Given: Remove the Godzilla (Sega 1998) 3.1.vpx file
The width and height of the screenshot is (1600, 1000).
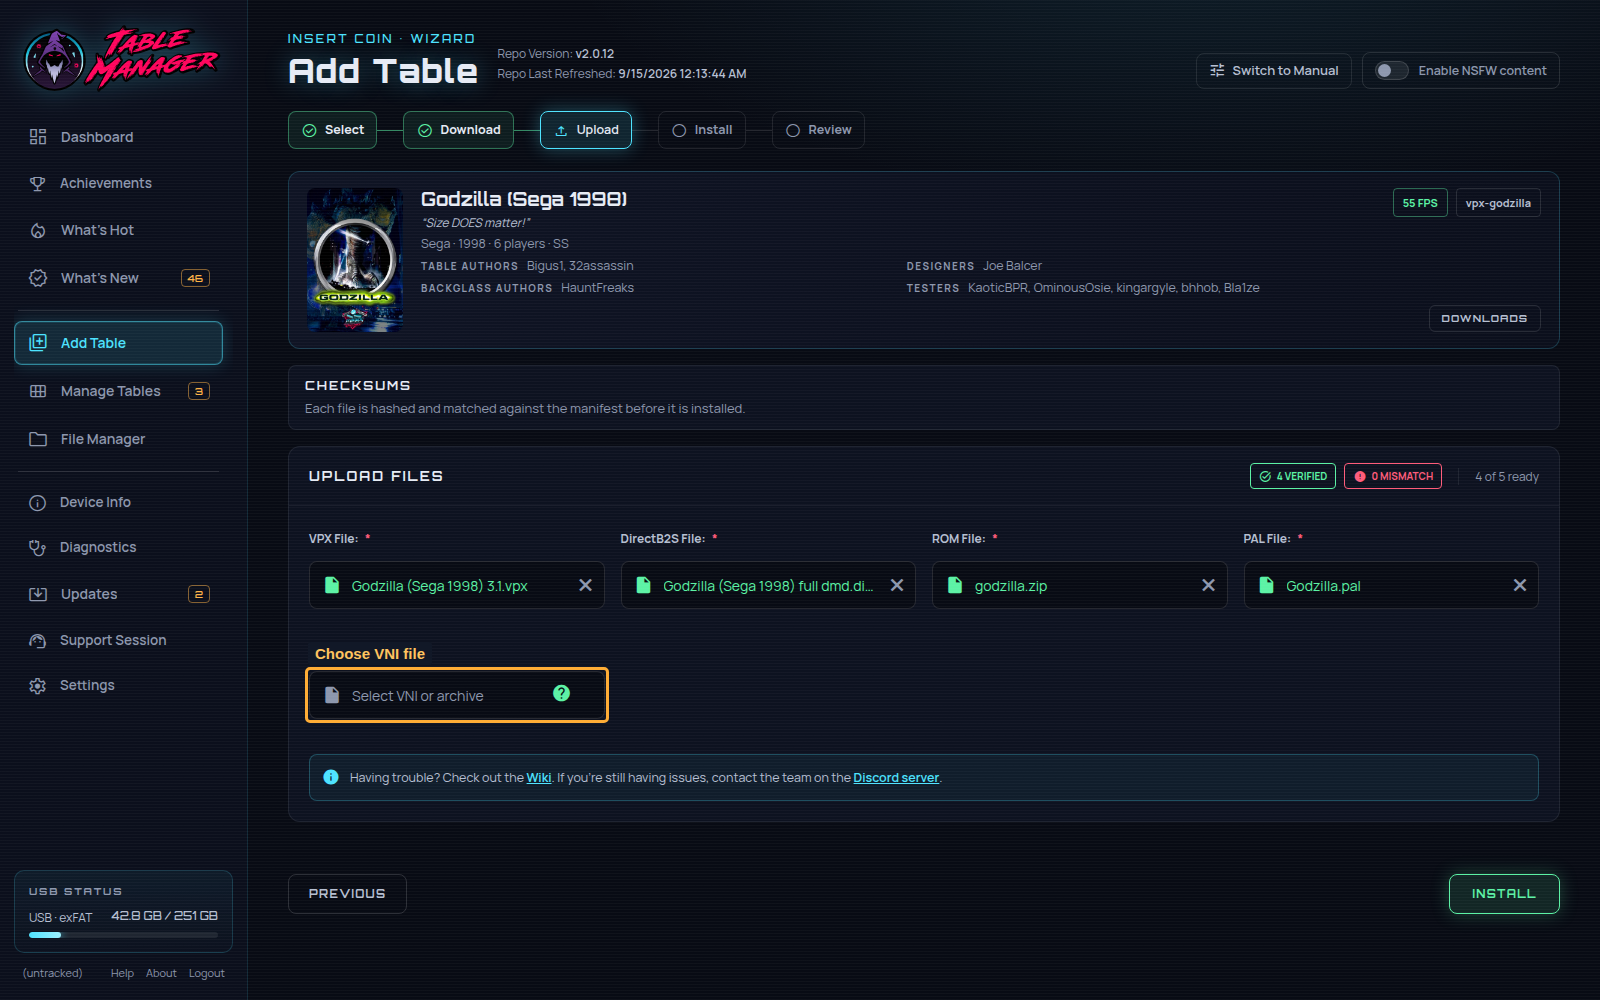Looking at the screenshot, I should 586,585.
